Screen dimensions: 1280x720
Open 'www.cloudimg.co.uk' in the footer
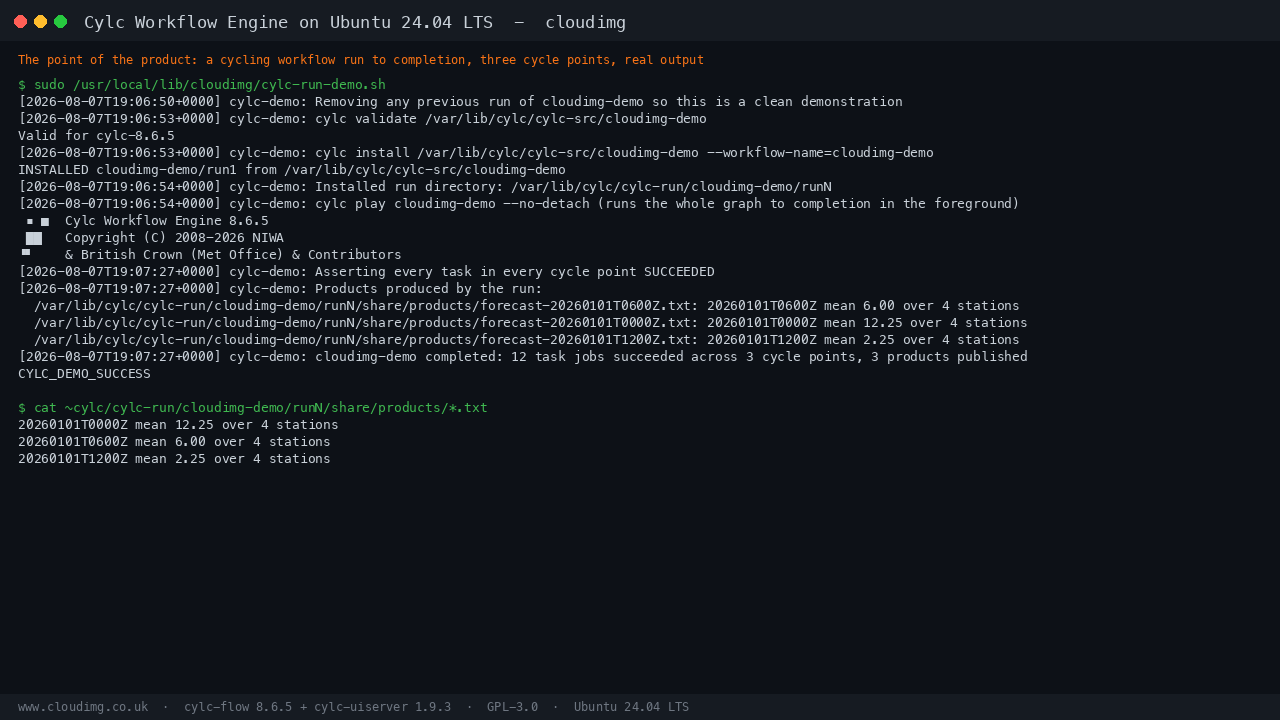[x=83, y=707]
